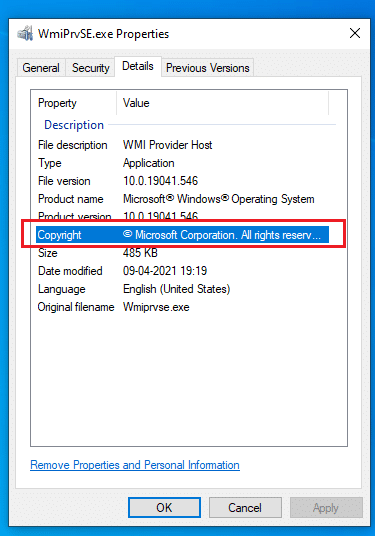Select the File version row
The image size is (375, 536).
pyautogui.click(x=183, y=181)
